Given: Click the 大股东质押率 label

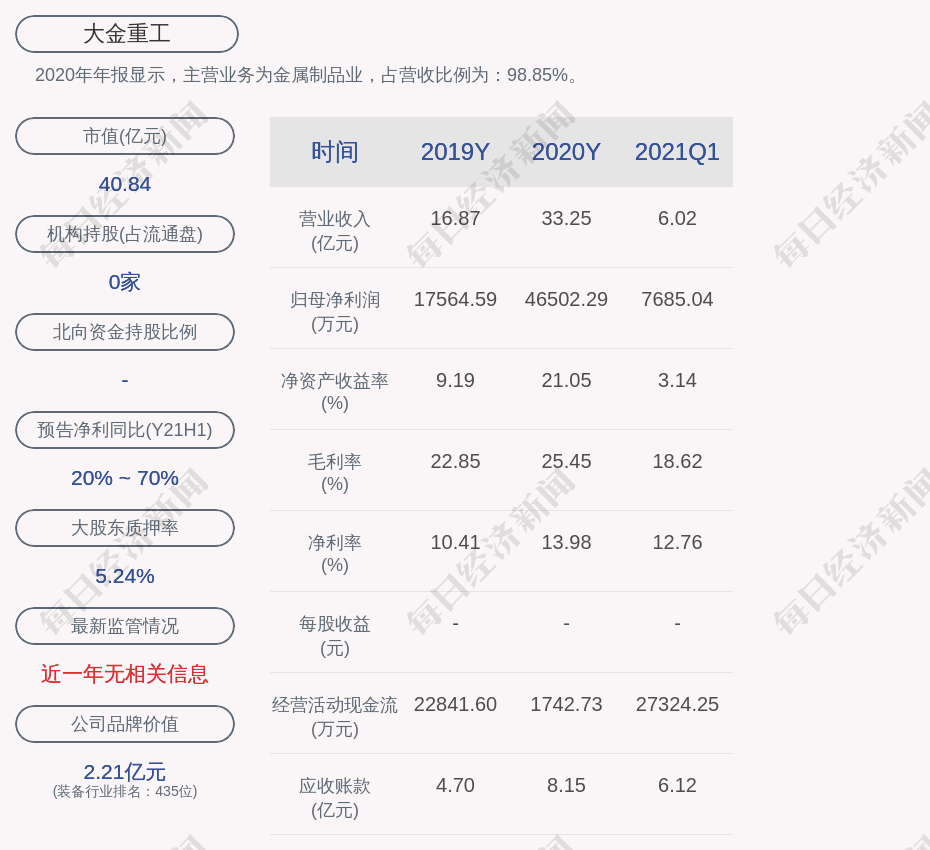Looking at the screenshot, I should pyautogui.click(x=125, y=528).
